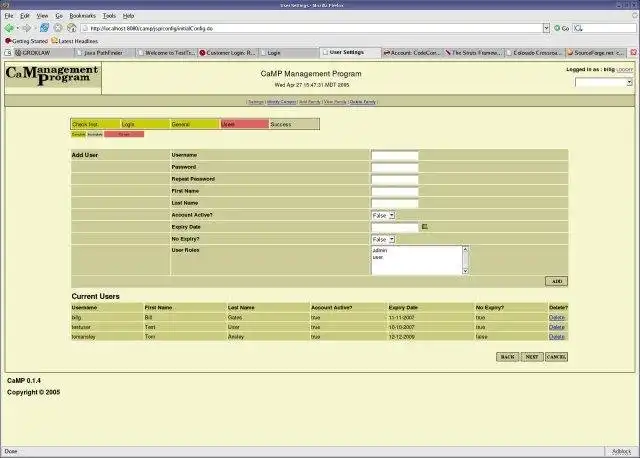Click the Success wizard step
Screen dimensions: 640x458
(x=294, y=124)
